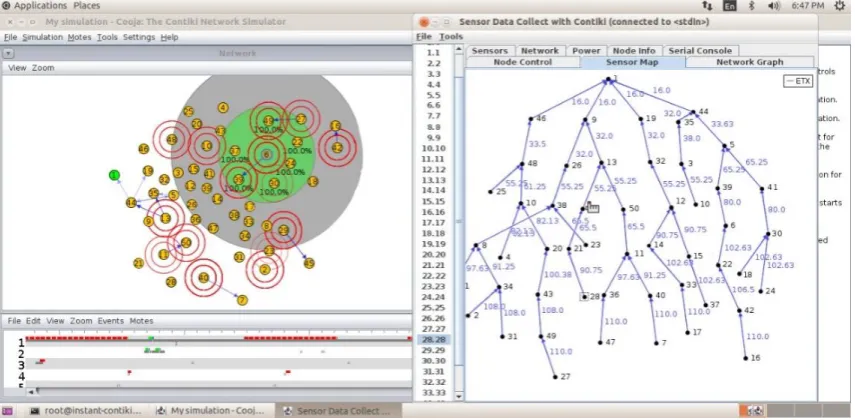This screenshot has height=420, width=855.
Task: Click the show desktop icon in taskbar
Action: click(7, 411)
